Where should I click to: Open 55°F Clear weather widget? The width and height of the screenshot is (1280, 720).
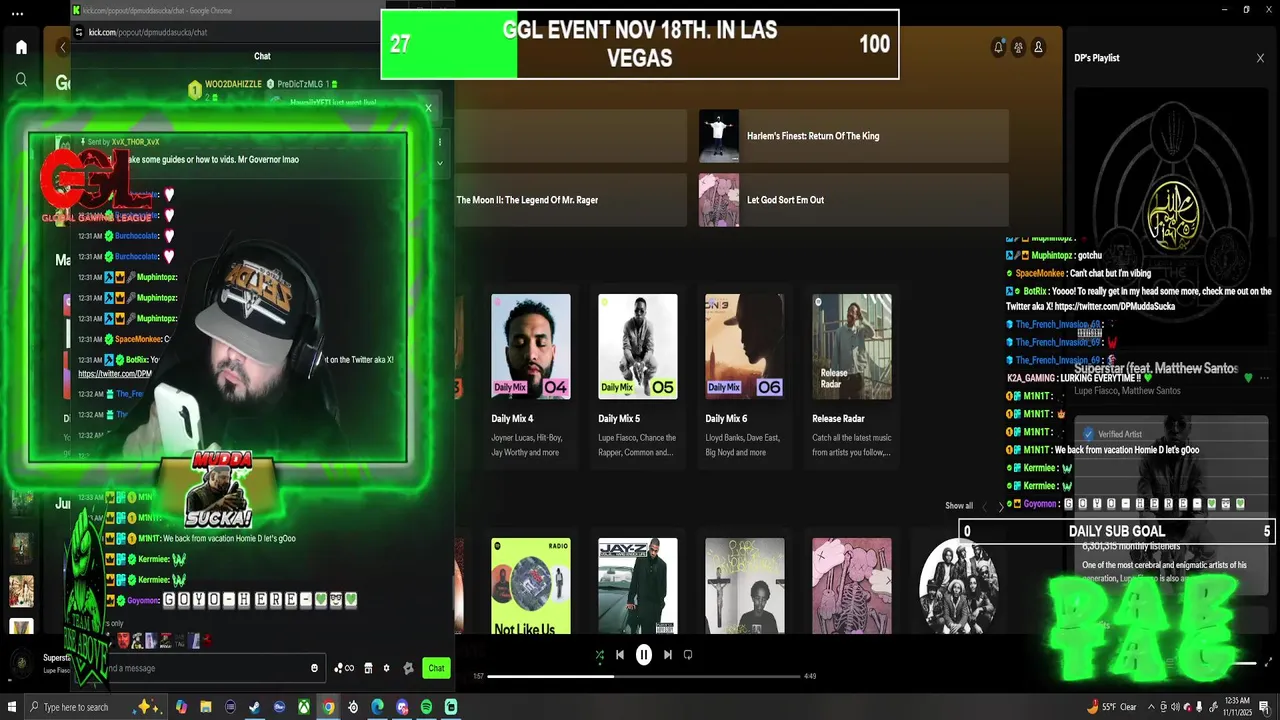[x=1112, y=707]
